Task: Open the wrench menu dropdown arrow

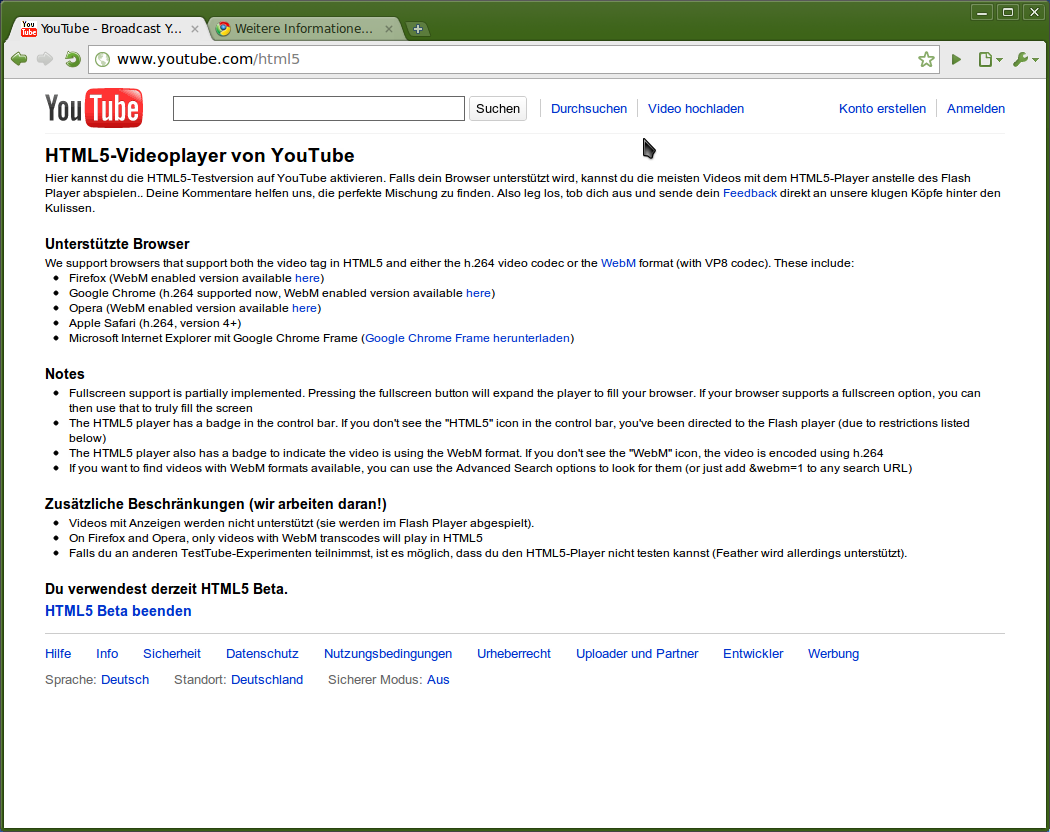Action: [x=1035, y=59]
